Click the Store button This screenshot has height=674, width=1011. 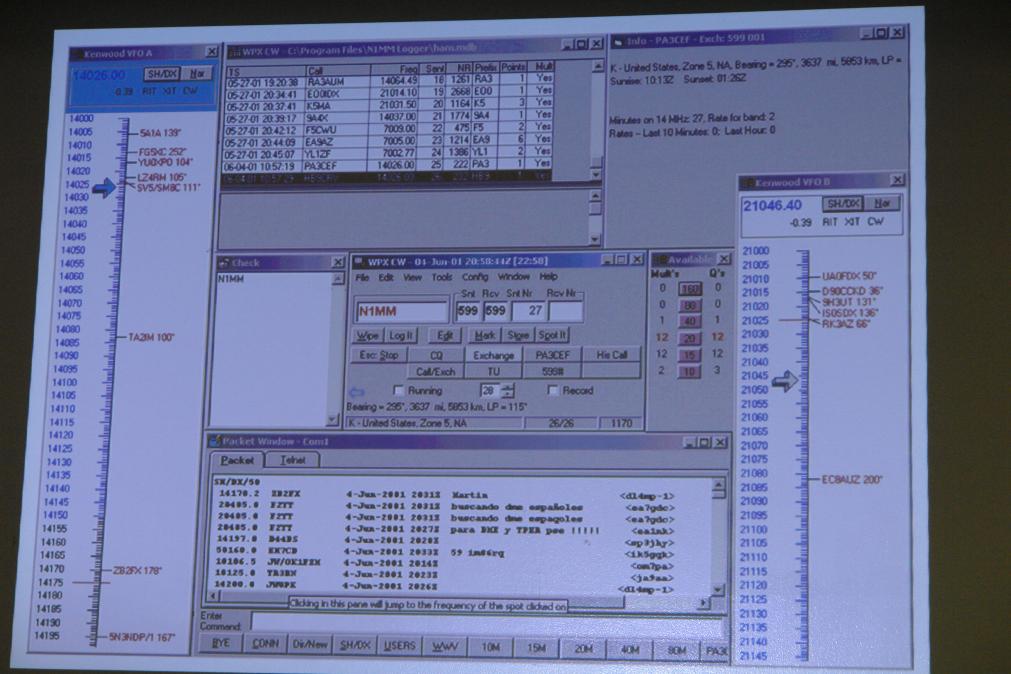coord(517,335)
